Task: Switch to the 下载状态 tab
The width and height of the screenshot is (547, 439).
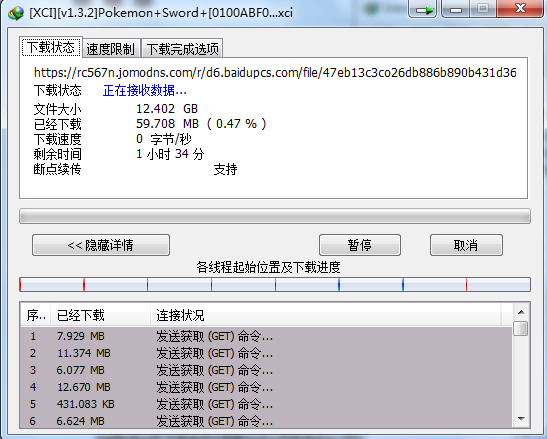Action: pyautogui.click(x=51, y=47)
